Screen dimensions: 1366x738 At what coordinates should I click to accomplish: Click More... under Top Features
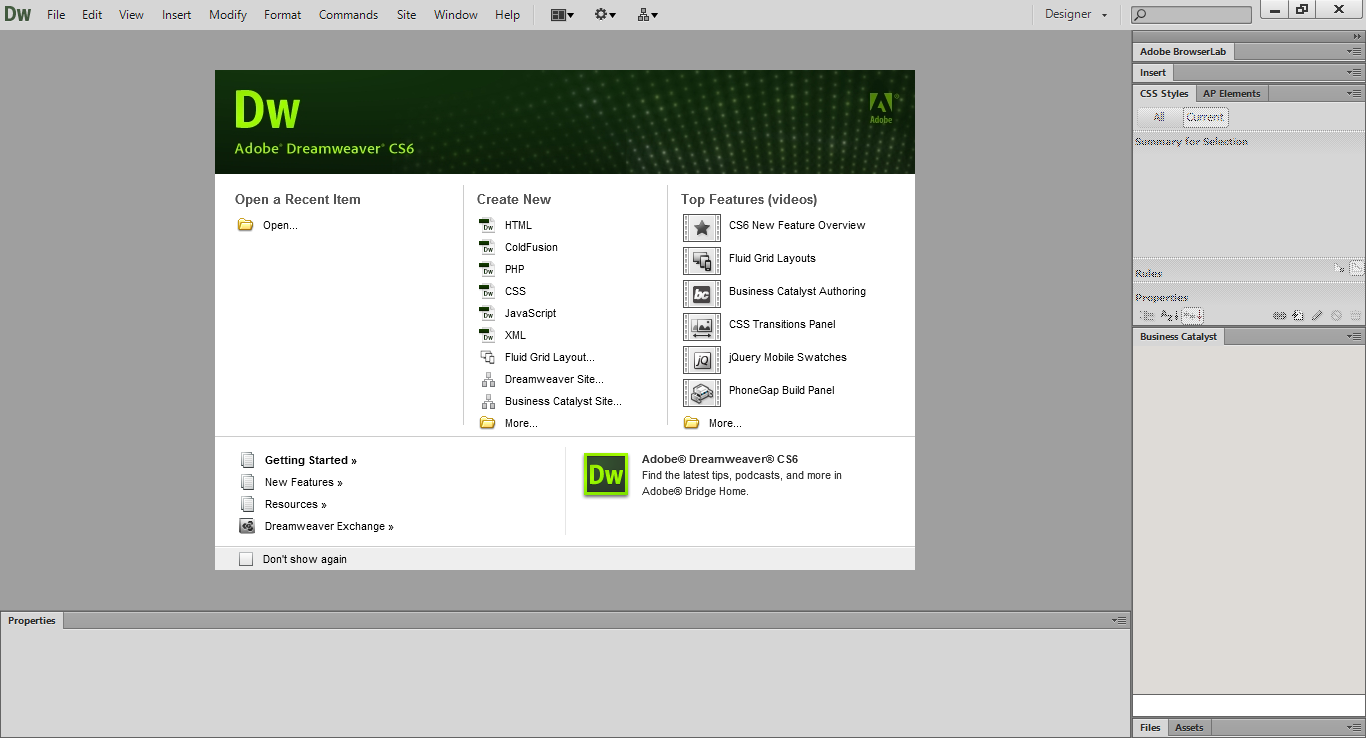click(x=725, y=423)
